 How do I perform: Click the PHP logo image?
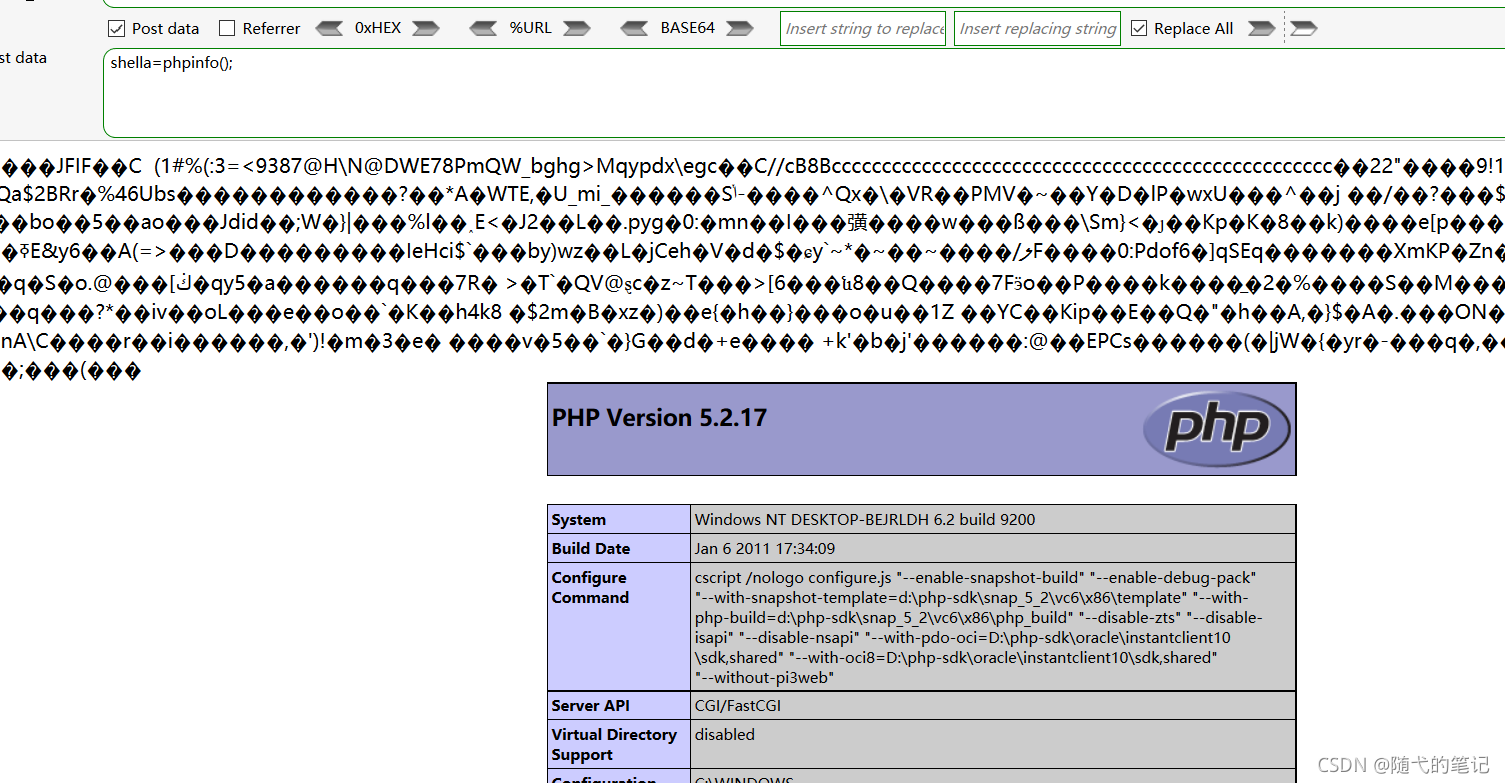tap(1216, 429)
